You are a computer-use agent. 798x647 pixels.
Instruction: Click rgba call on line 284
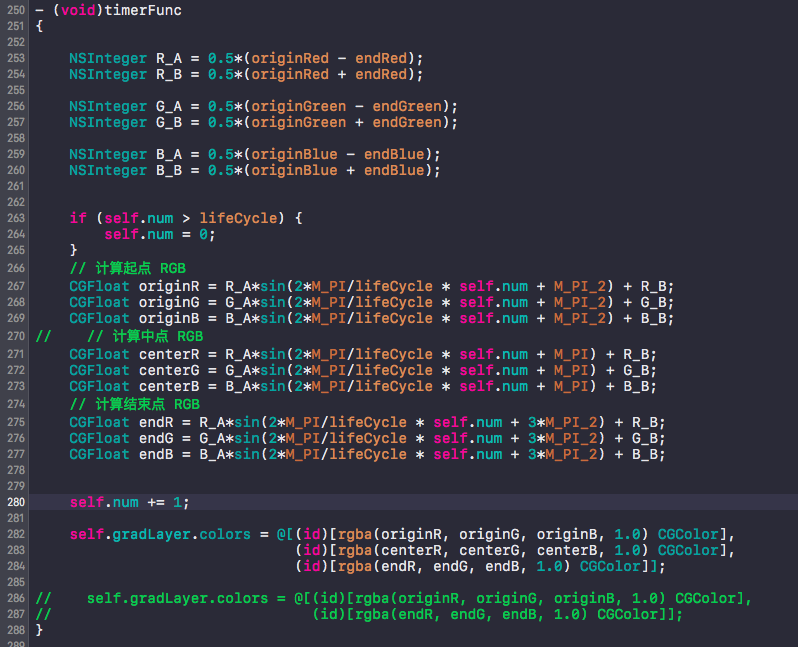[454, 567]
